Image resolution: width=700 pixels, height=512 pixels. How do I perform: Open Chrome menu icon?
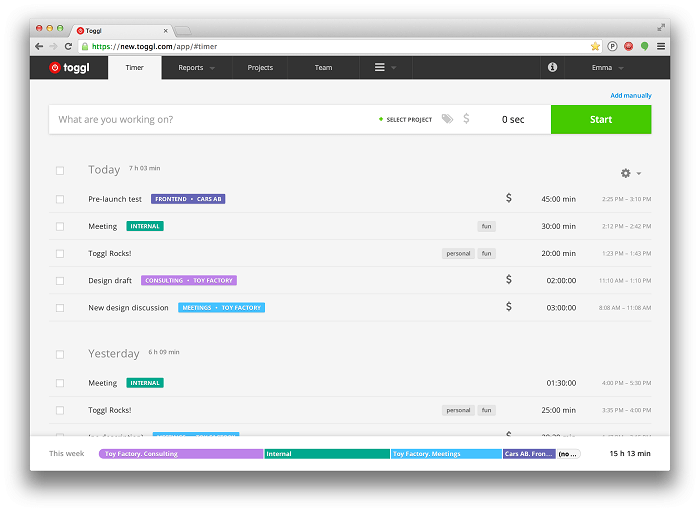[661, 46]
